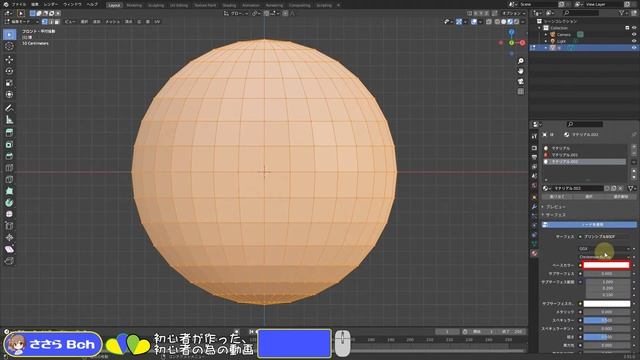Open Material properties tab icon
The image size is (640, 360).
click(x=534, y=253)
